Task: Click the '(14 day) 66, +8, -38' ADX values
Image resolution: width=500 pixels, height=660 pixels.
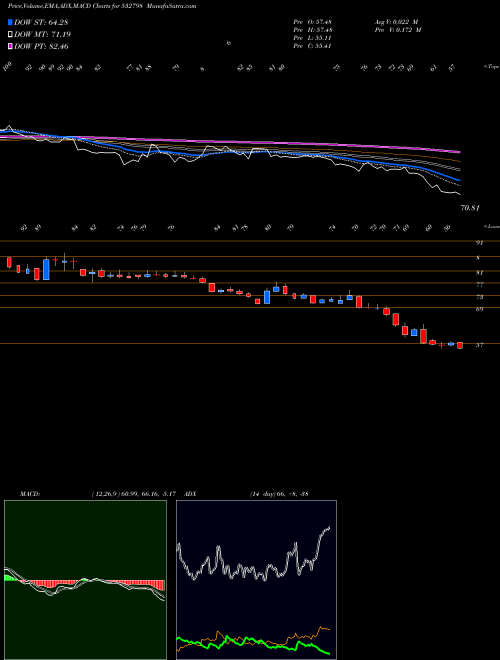Action: click(x=279, y=494)
